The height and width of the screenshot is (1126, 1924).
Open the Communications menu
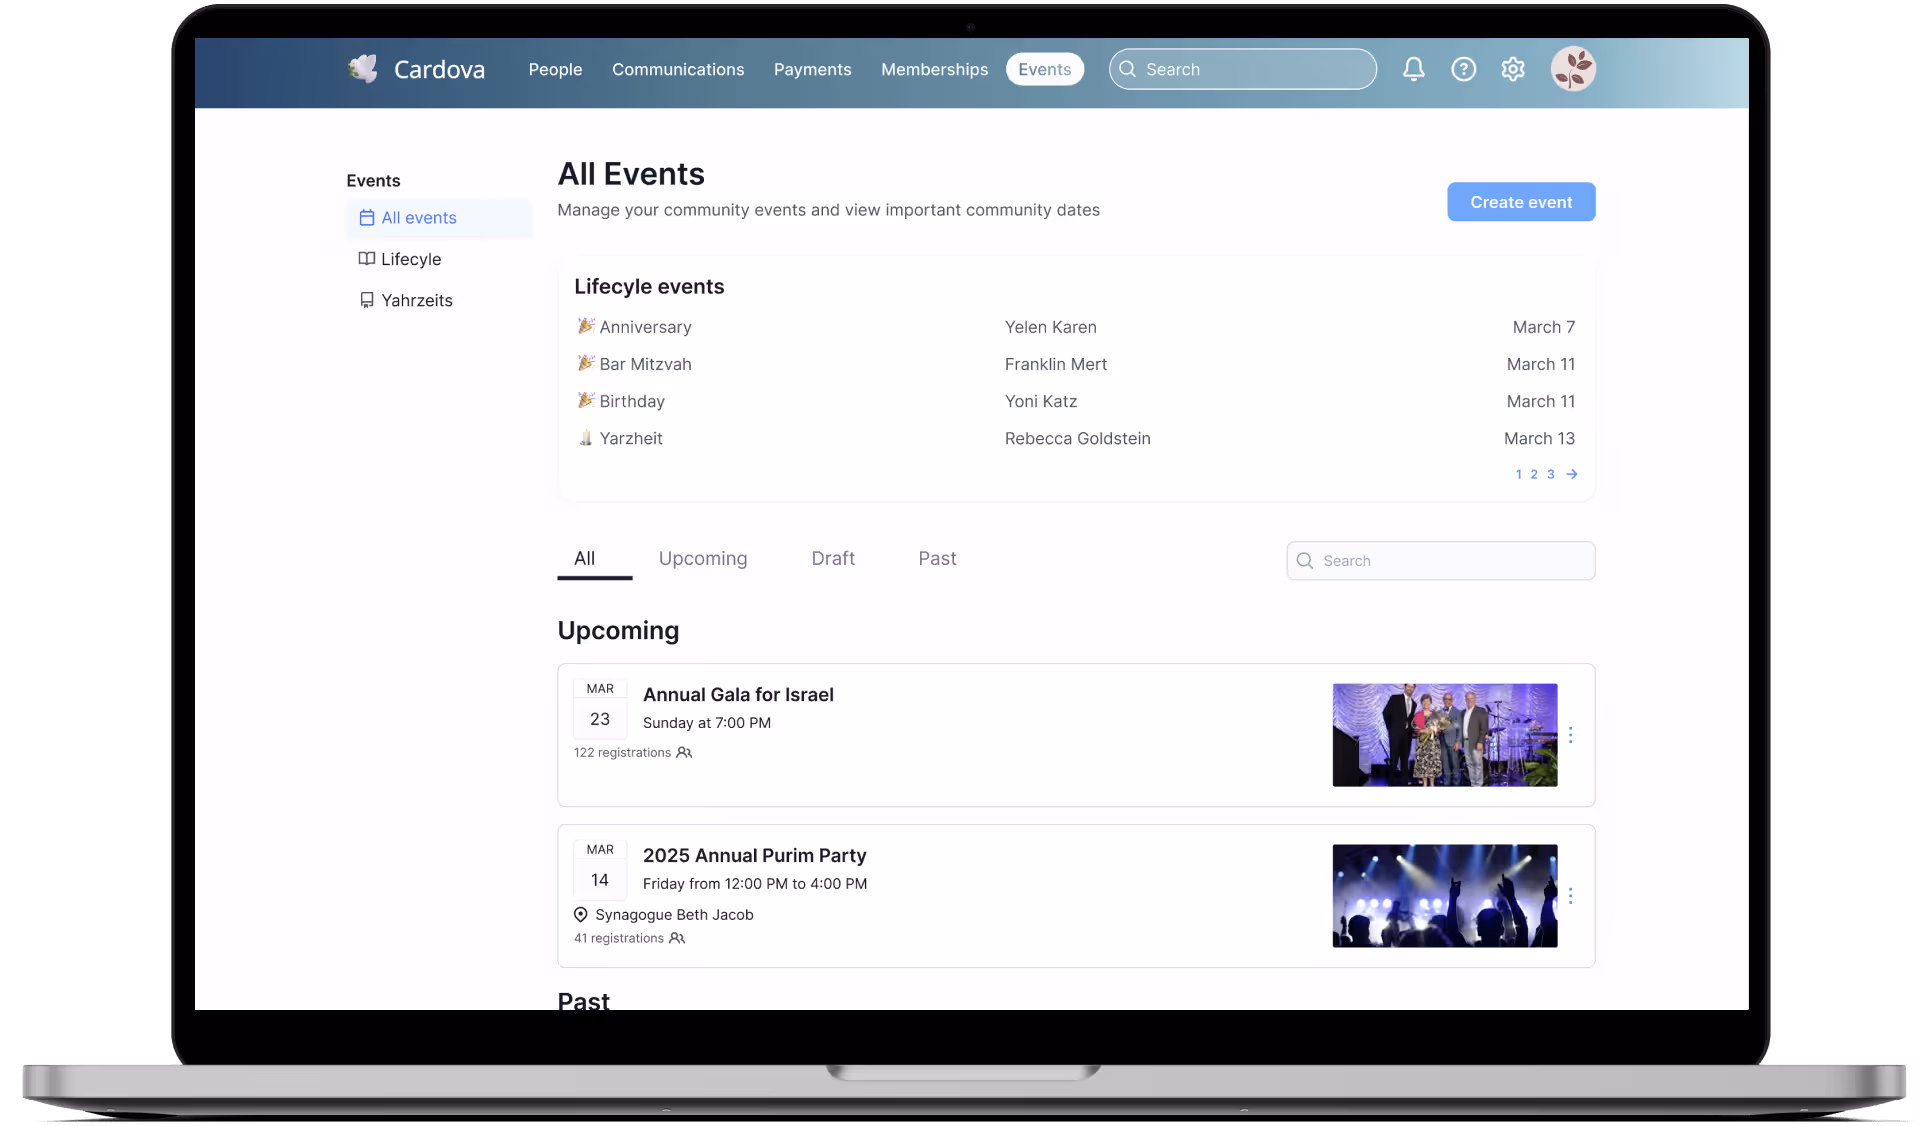pos(678,69)
